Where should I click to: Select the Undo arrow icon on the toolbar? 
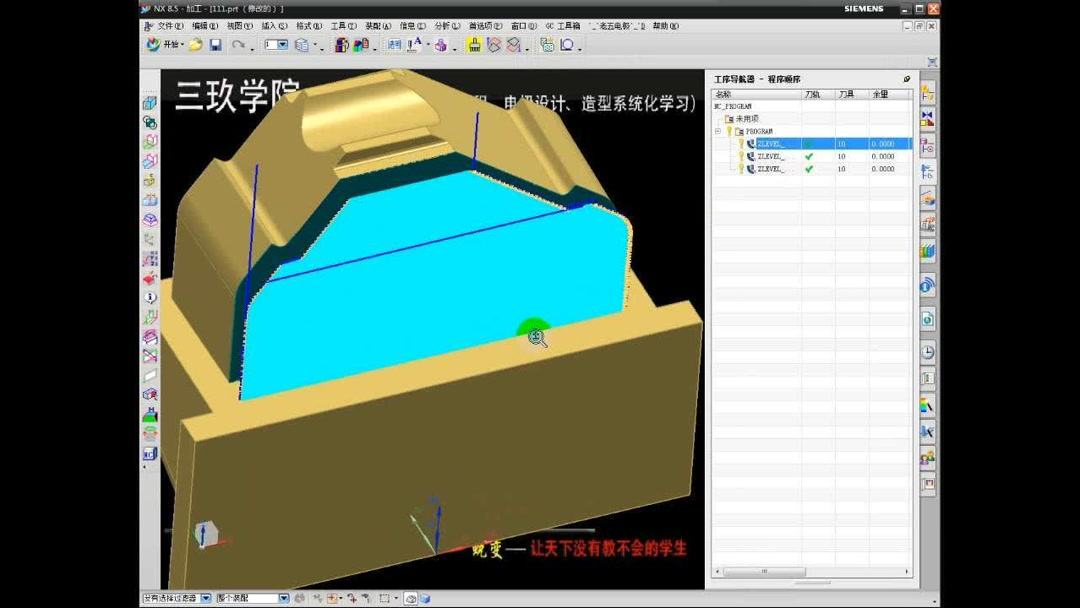pyautogui.click(x=239, y=45)
